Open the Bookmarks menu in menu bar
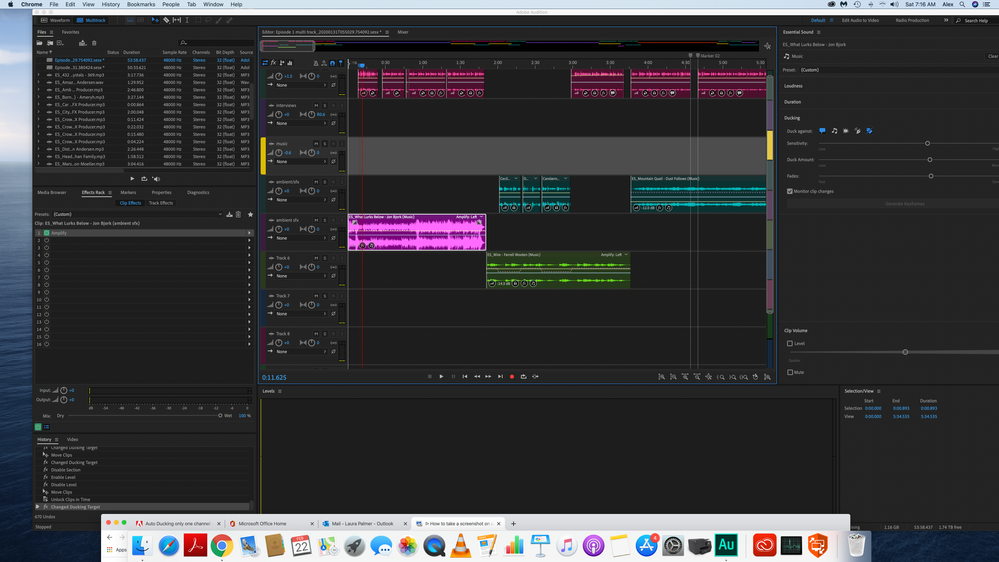999x562 pixels. (141, 4)
